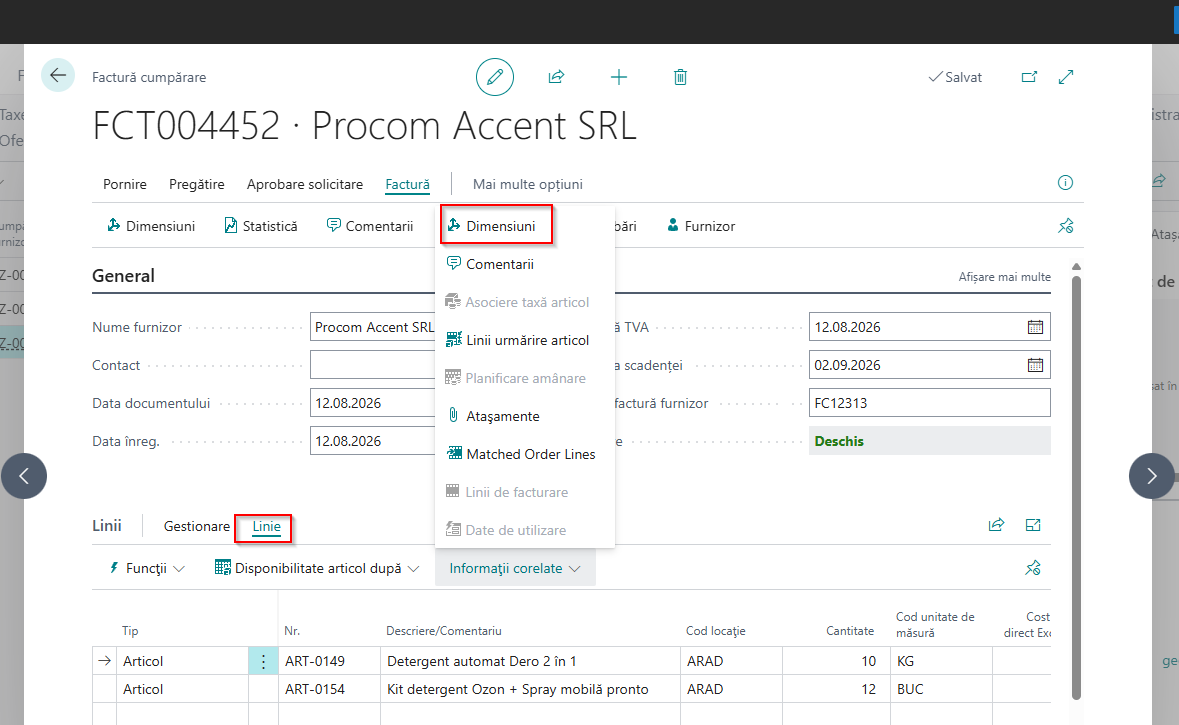This screenshot has height=725, width=1179.
Task: Open Statistică action
Action: click(x=261, y=226)
